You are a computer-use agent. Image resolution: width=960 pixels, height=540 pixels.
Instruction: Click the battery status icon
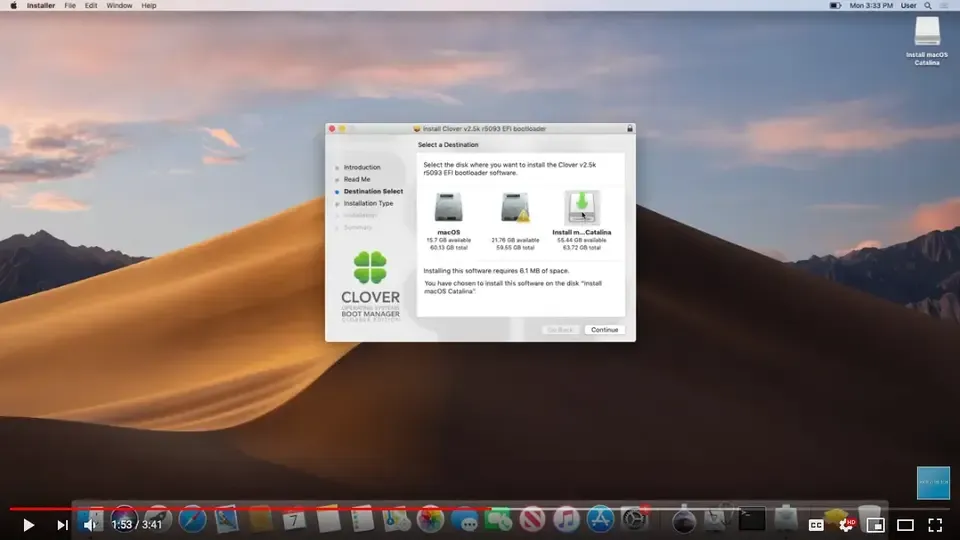point(835,6)
